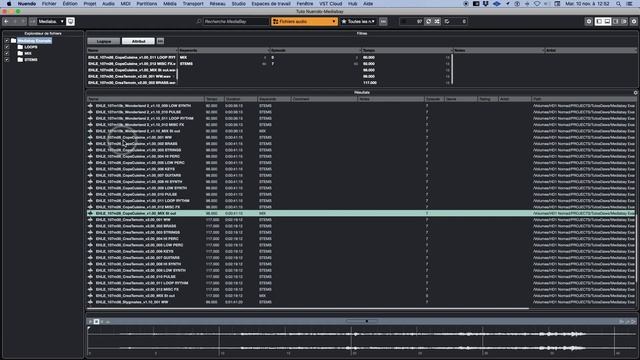Image resolution: width=640 pixels, height=360 pixels.
Task: Sort results by the Keywords column header
Action: point(274,99)
